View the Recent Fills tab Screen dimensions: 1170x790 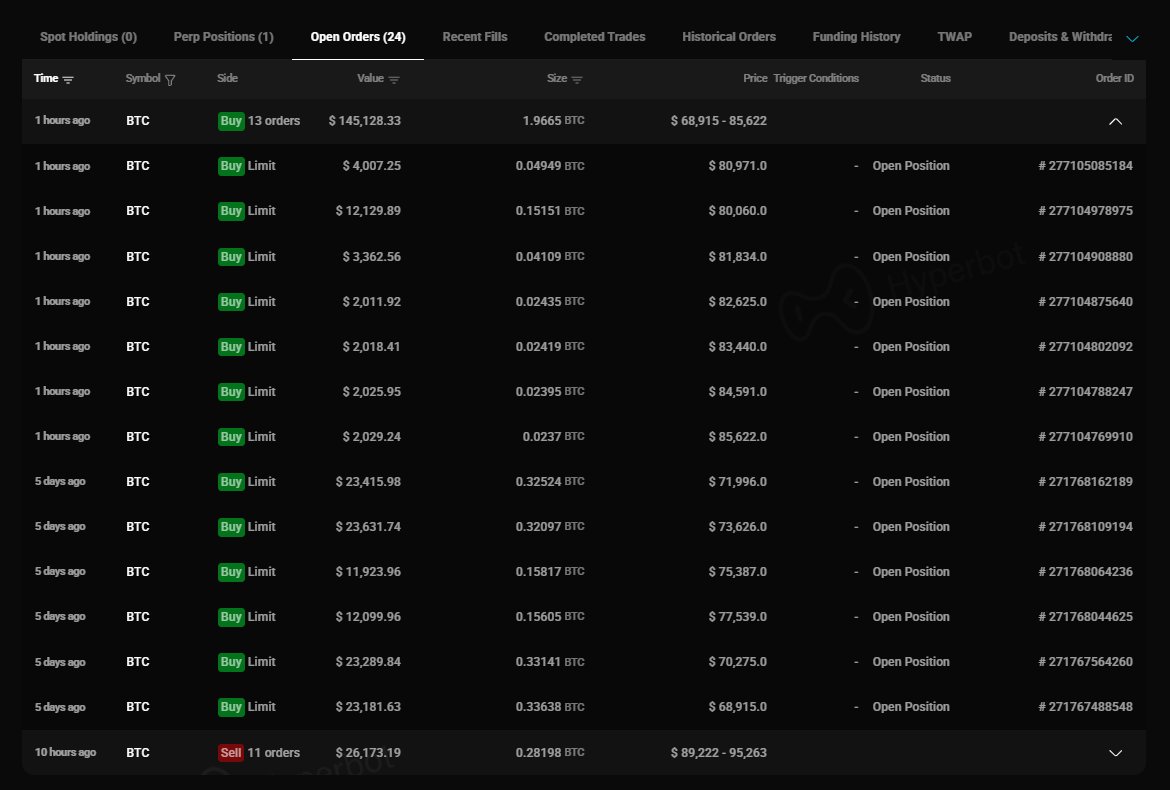(x=475, y=36)
